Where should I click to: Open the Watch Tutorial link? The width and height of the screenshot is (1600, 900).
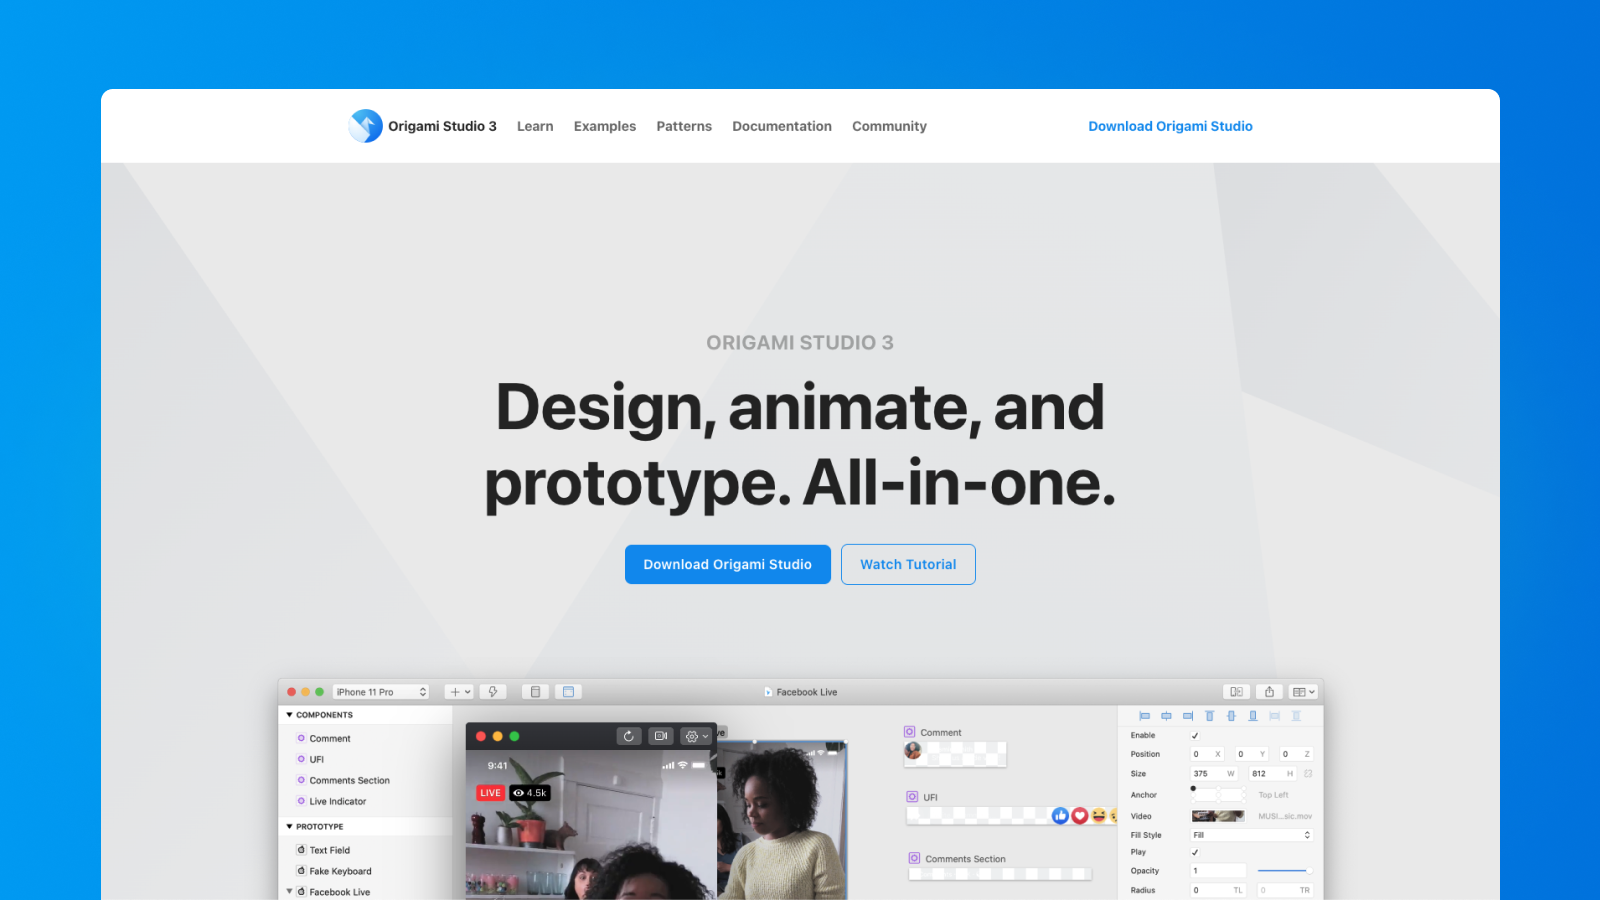[908, 564]
